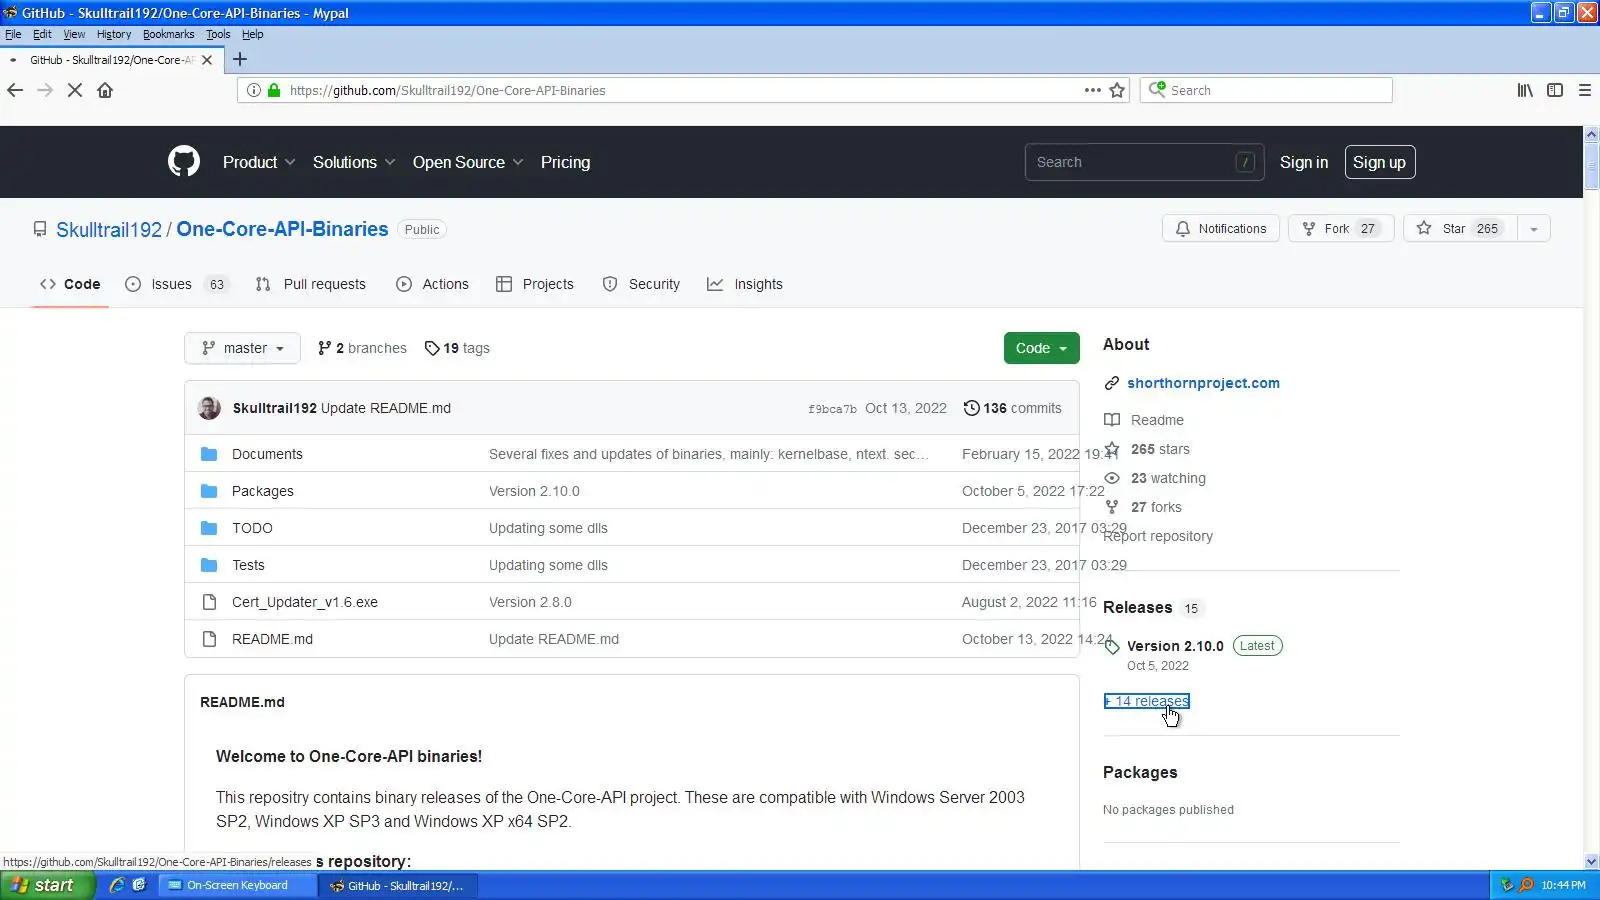Open the Insights tab
This screenshot has width=1600, height=900.
tap(745, 284)
